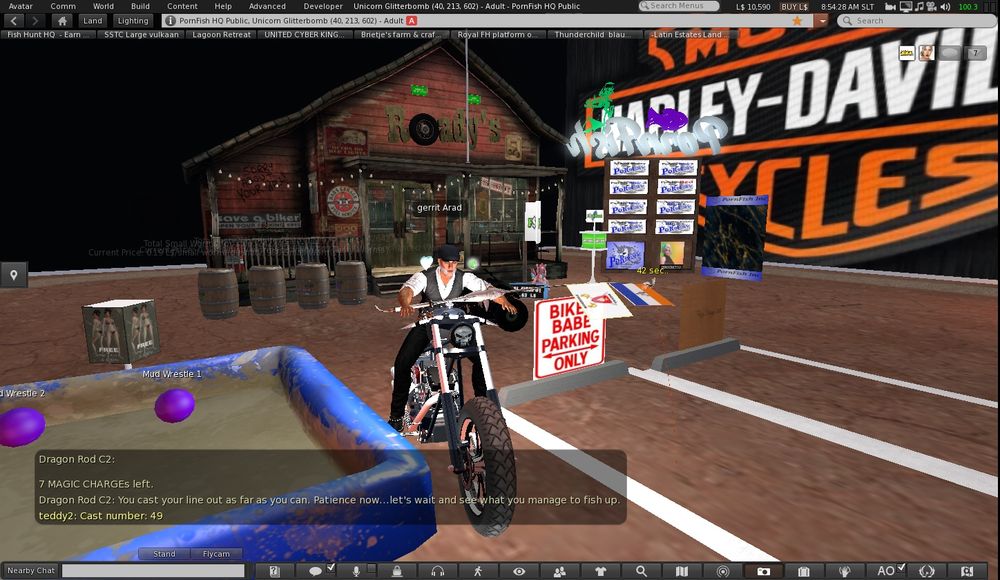Open camera controls with the eye button
Viewport: 1000px width, 580px height.
coord(519,571)
